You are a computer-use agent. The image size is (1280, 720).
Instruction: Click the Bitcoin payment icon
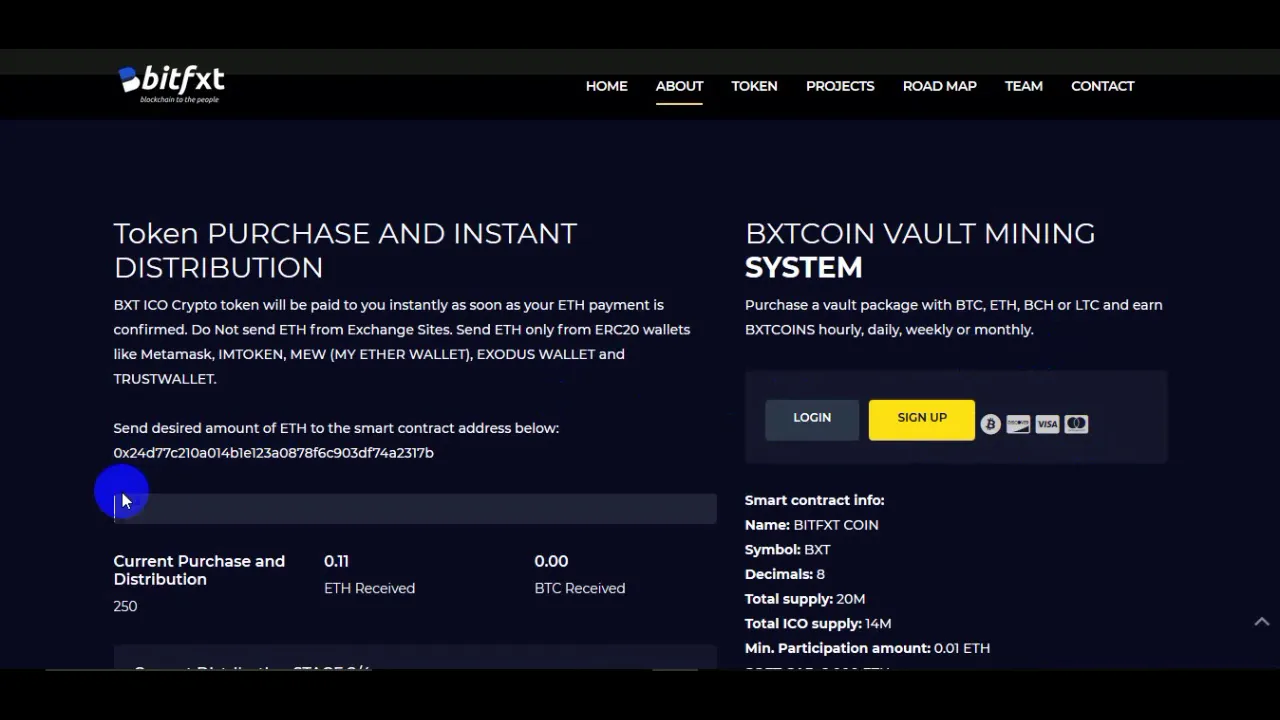pyautogui.click(x=990, y=424)
